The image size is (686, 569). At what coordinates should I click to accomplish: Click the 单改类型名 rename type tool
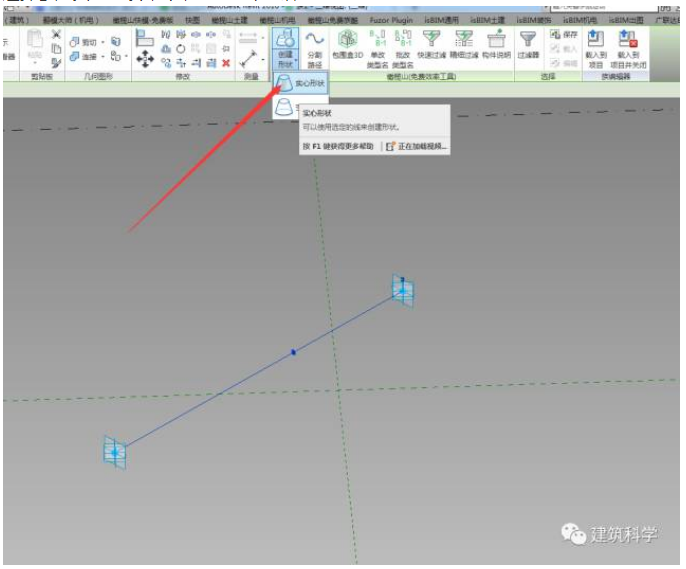[378, 49]
